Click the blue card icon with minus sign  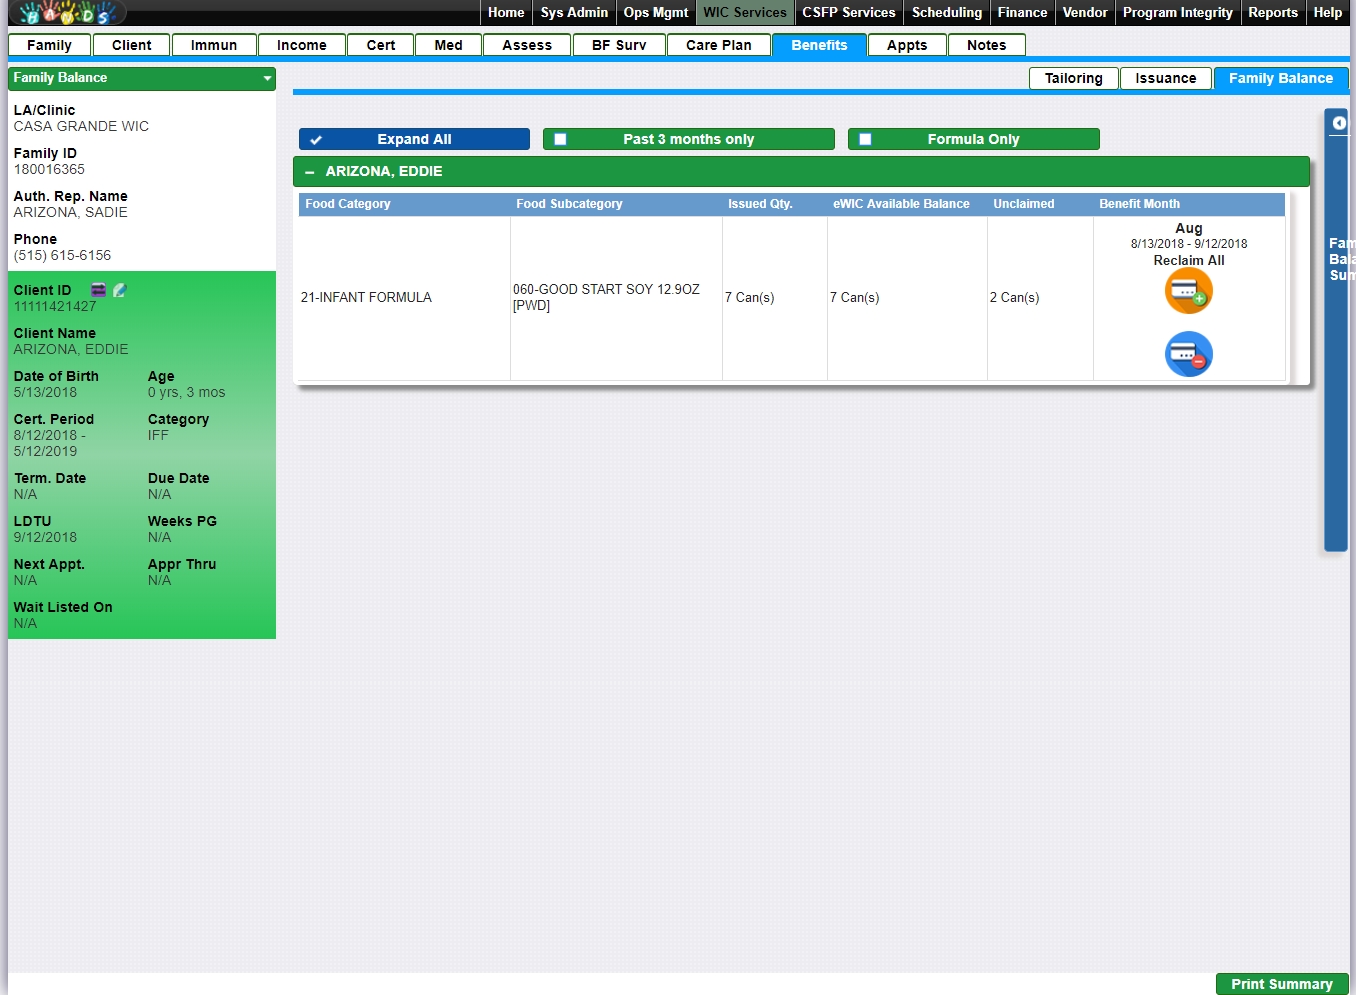tap(1188, 354)
